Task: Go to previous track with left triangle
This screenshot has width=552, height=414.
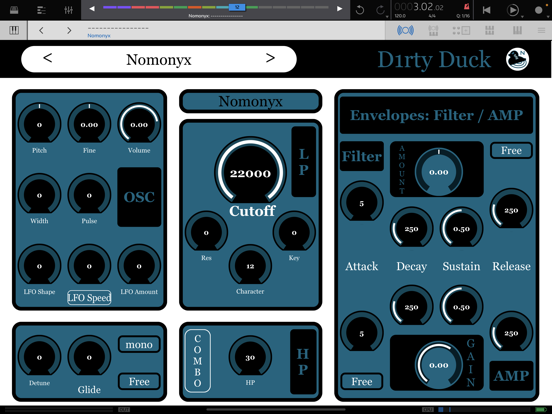Action: pyautogui.click(x=92, y=8)
